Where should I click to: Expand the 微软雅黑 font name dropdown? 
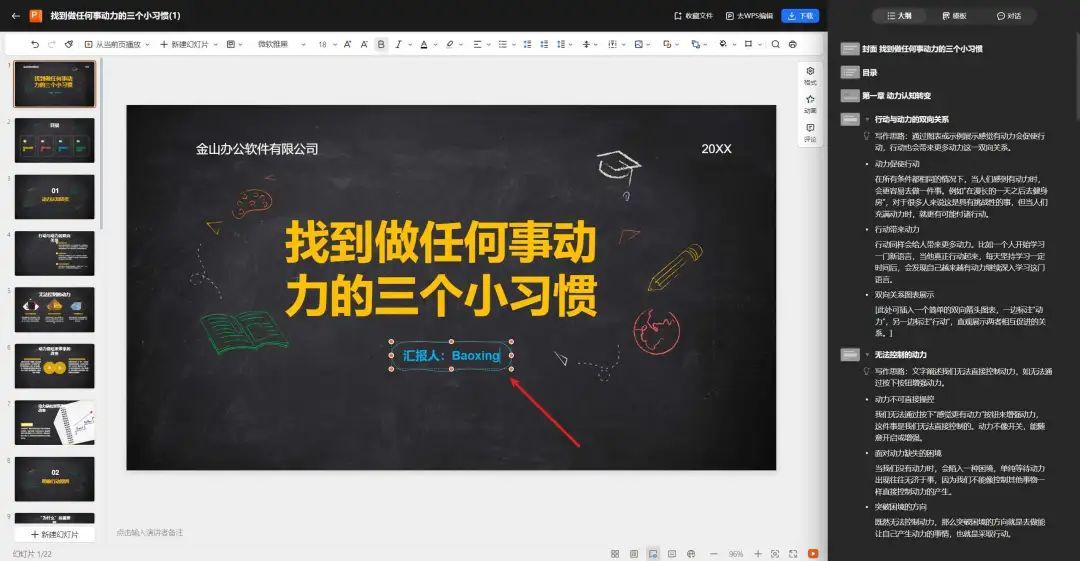click(282, 44)
